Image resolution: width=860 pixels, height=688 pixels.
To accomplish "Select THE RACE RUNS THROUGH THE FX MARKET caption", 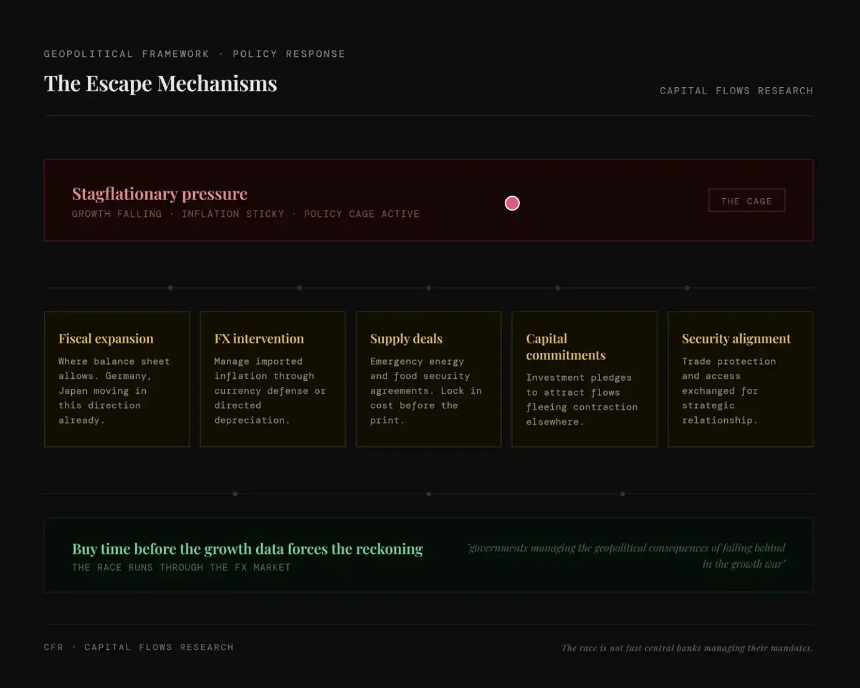I will (181, 568).
